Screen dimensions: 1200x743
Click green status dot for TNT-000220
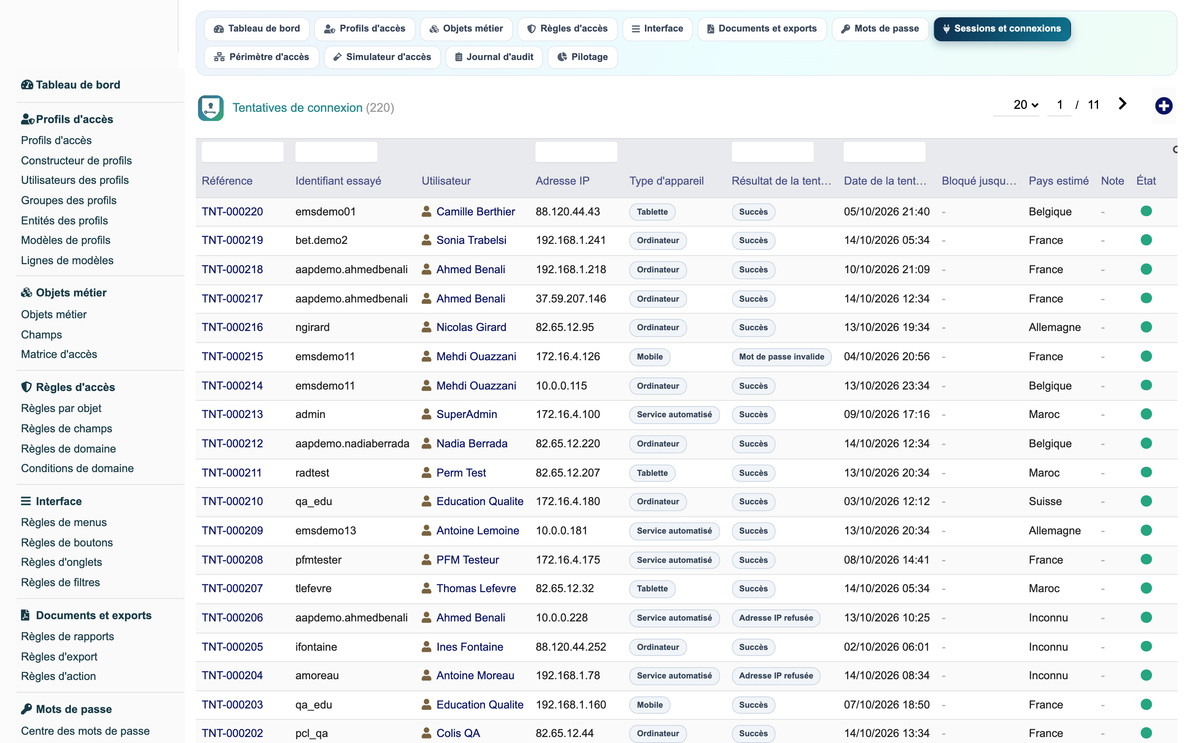[x=1146, y=211]
